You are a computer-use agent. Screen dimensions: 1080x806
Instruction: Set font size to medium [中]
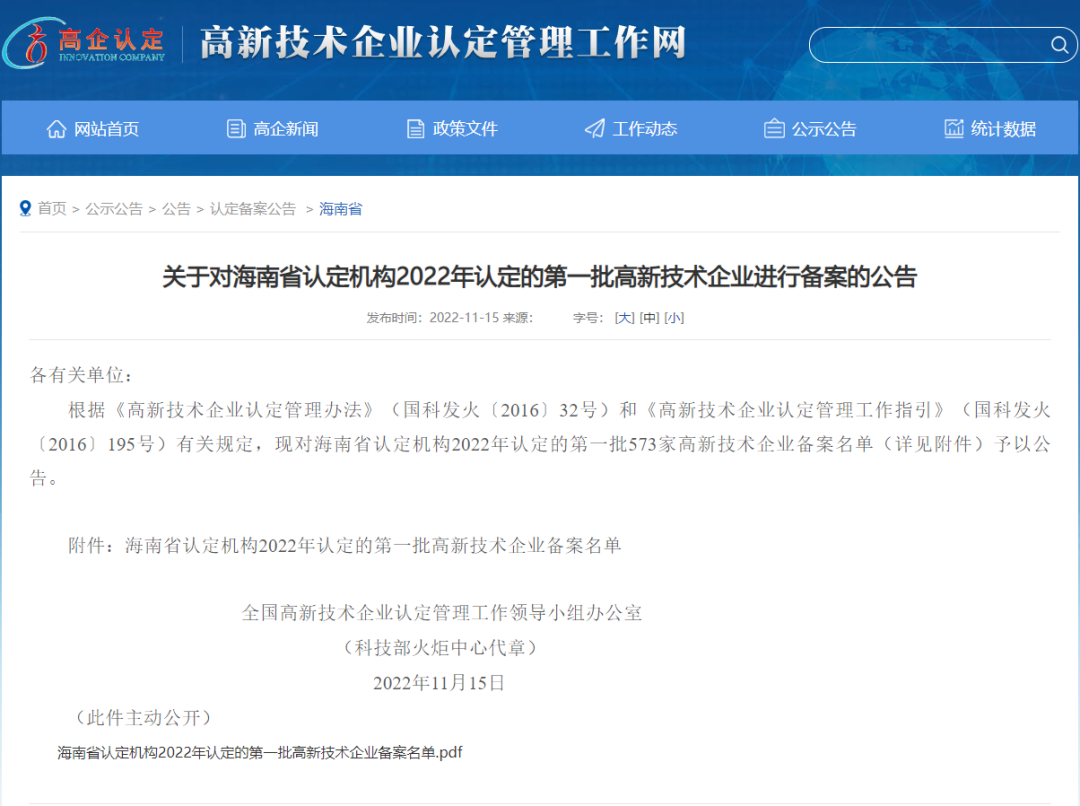(649, 318)
